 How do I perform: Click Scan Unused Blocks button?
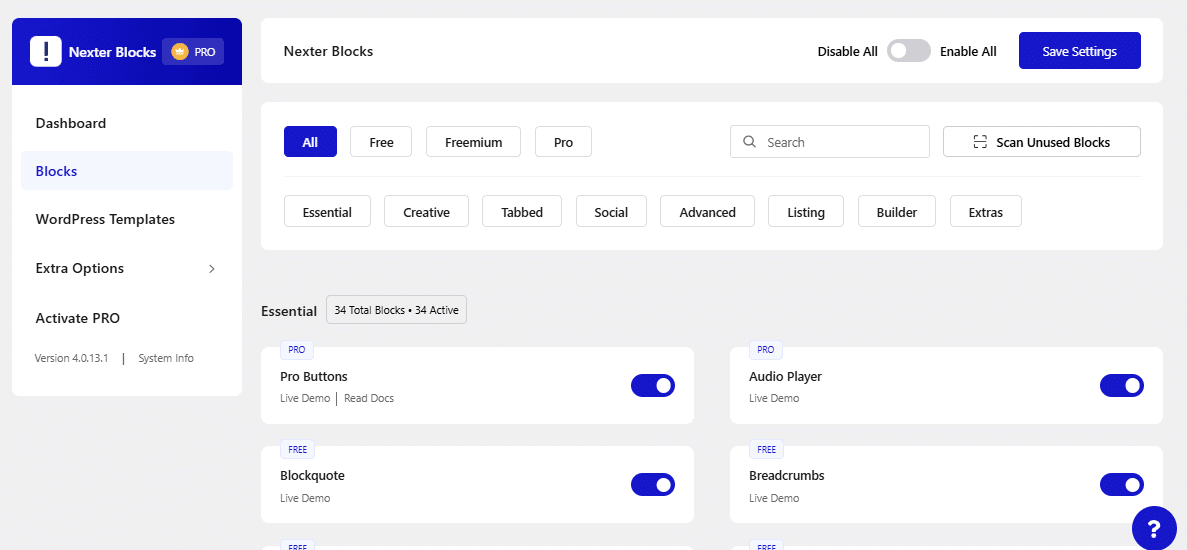[x=1042, y=141]
